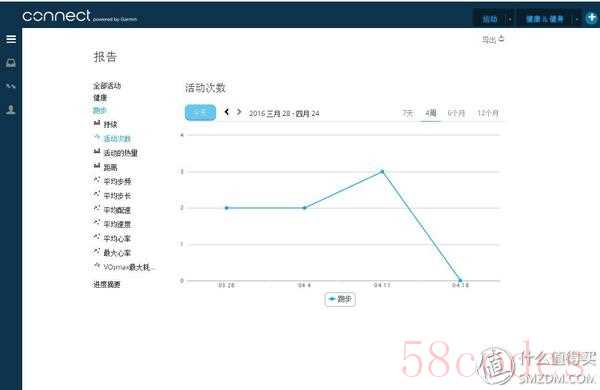Click the activity wave icon in the sidebar
Viewport: 600px width, 390px height.
(11, 86)
